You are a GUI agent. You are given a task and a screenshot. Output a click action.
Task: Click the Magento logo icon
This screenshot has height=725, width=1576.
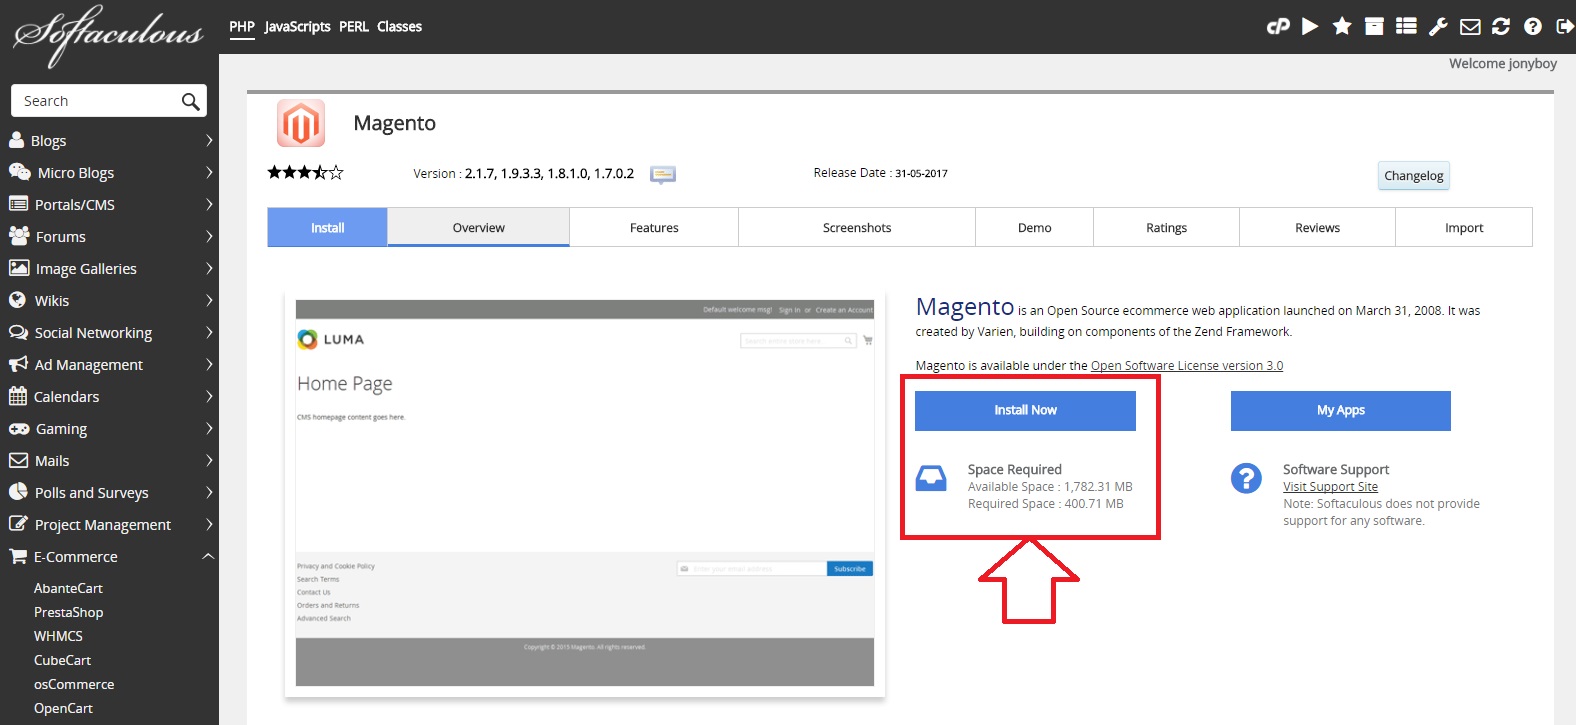click(x=301, y=124)
